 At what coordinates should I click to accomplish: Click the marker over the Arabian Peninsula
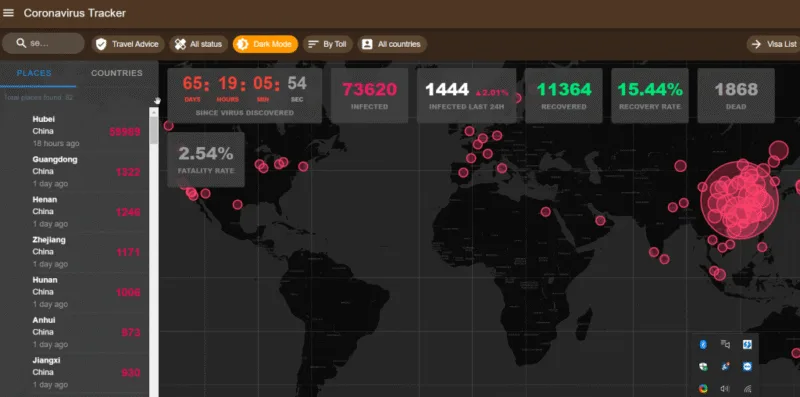[x=601, y=220]
